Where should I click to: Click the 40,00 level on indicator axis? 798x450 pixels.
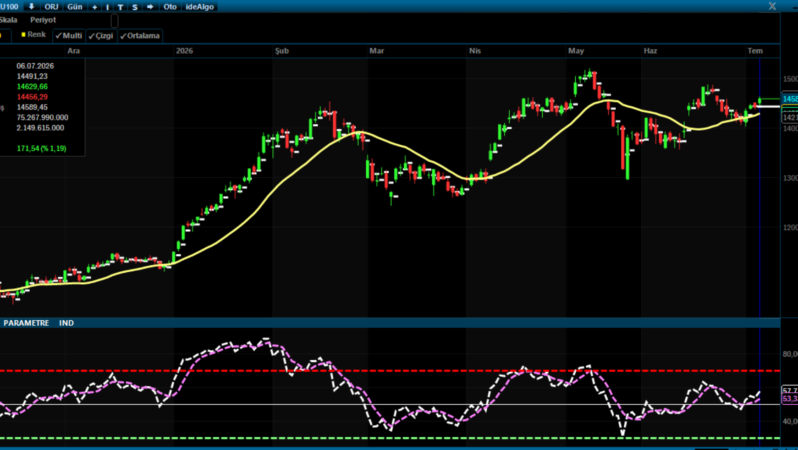(x=790, y=421)
